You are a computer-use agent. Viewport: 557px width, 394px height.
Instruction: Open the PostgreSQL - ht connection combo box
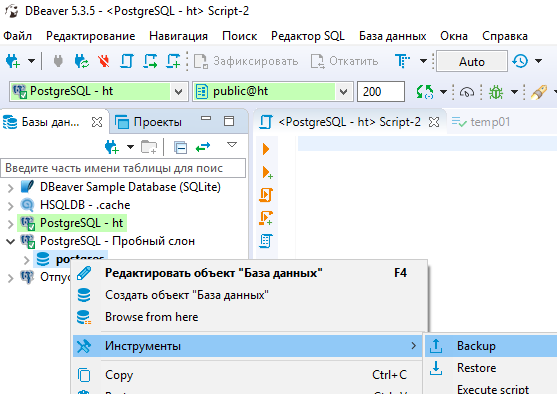[x=99, y=92]
